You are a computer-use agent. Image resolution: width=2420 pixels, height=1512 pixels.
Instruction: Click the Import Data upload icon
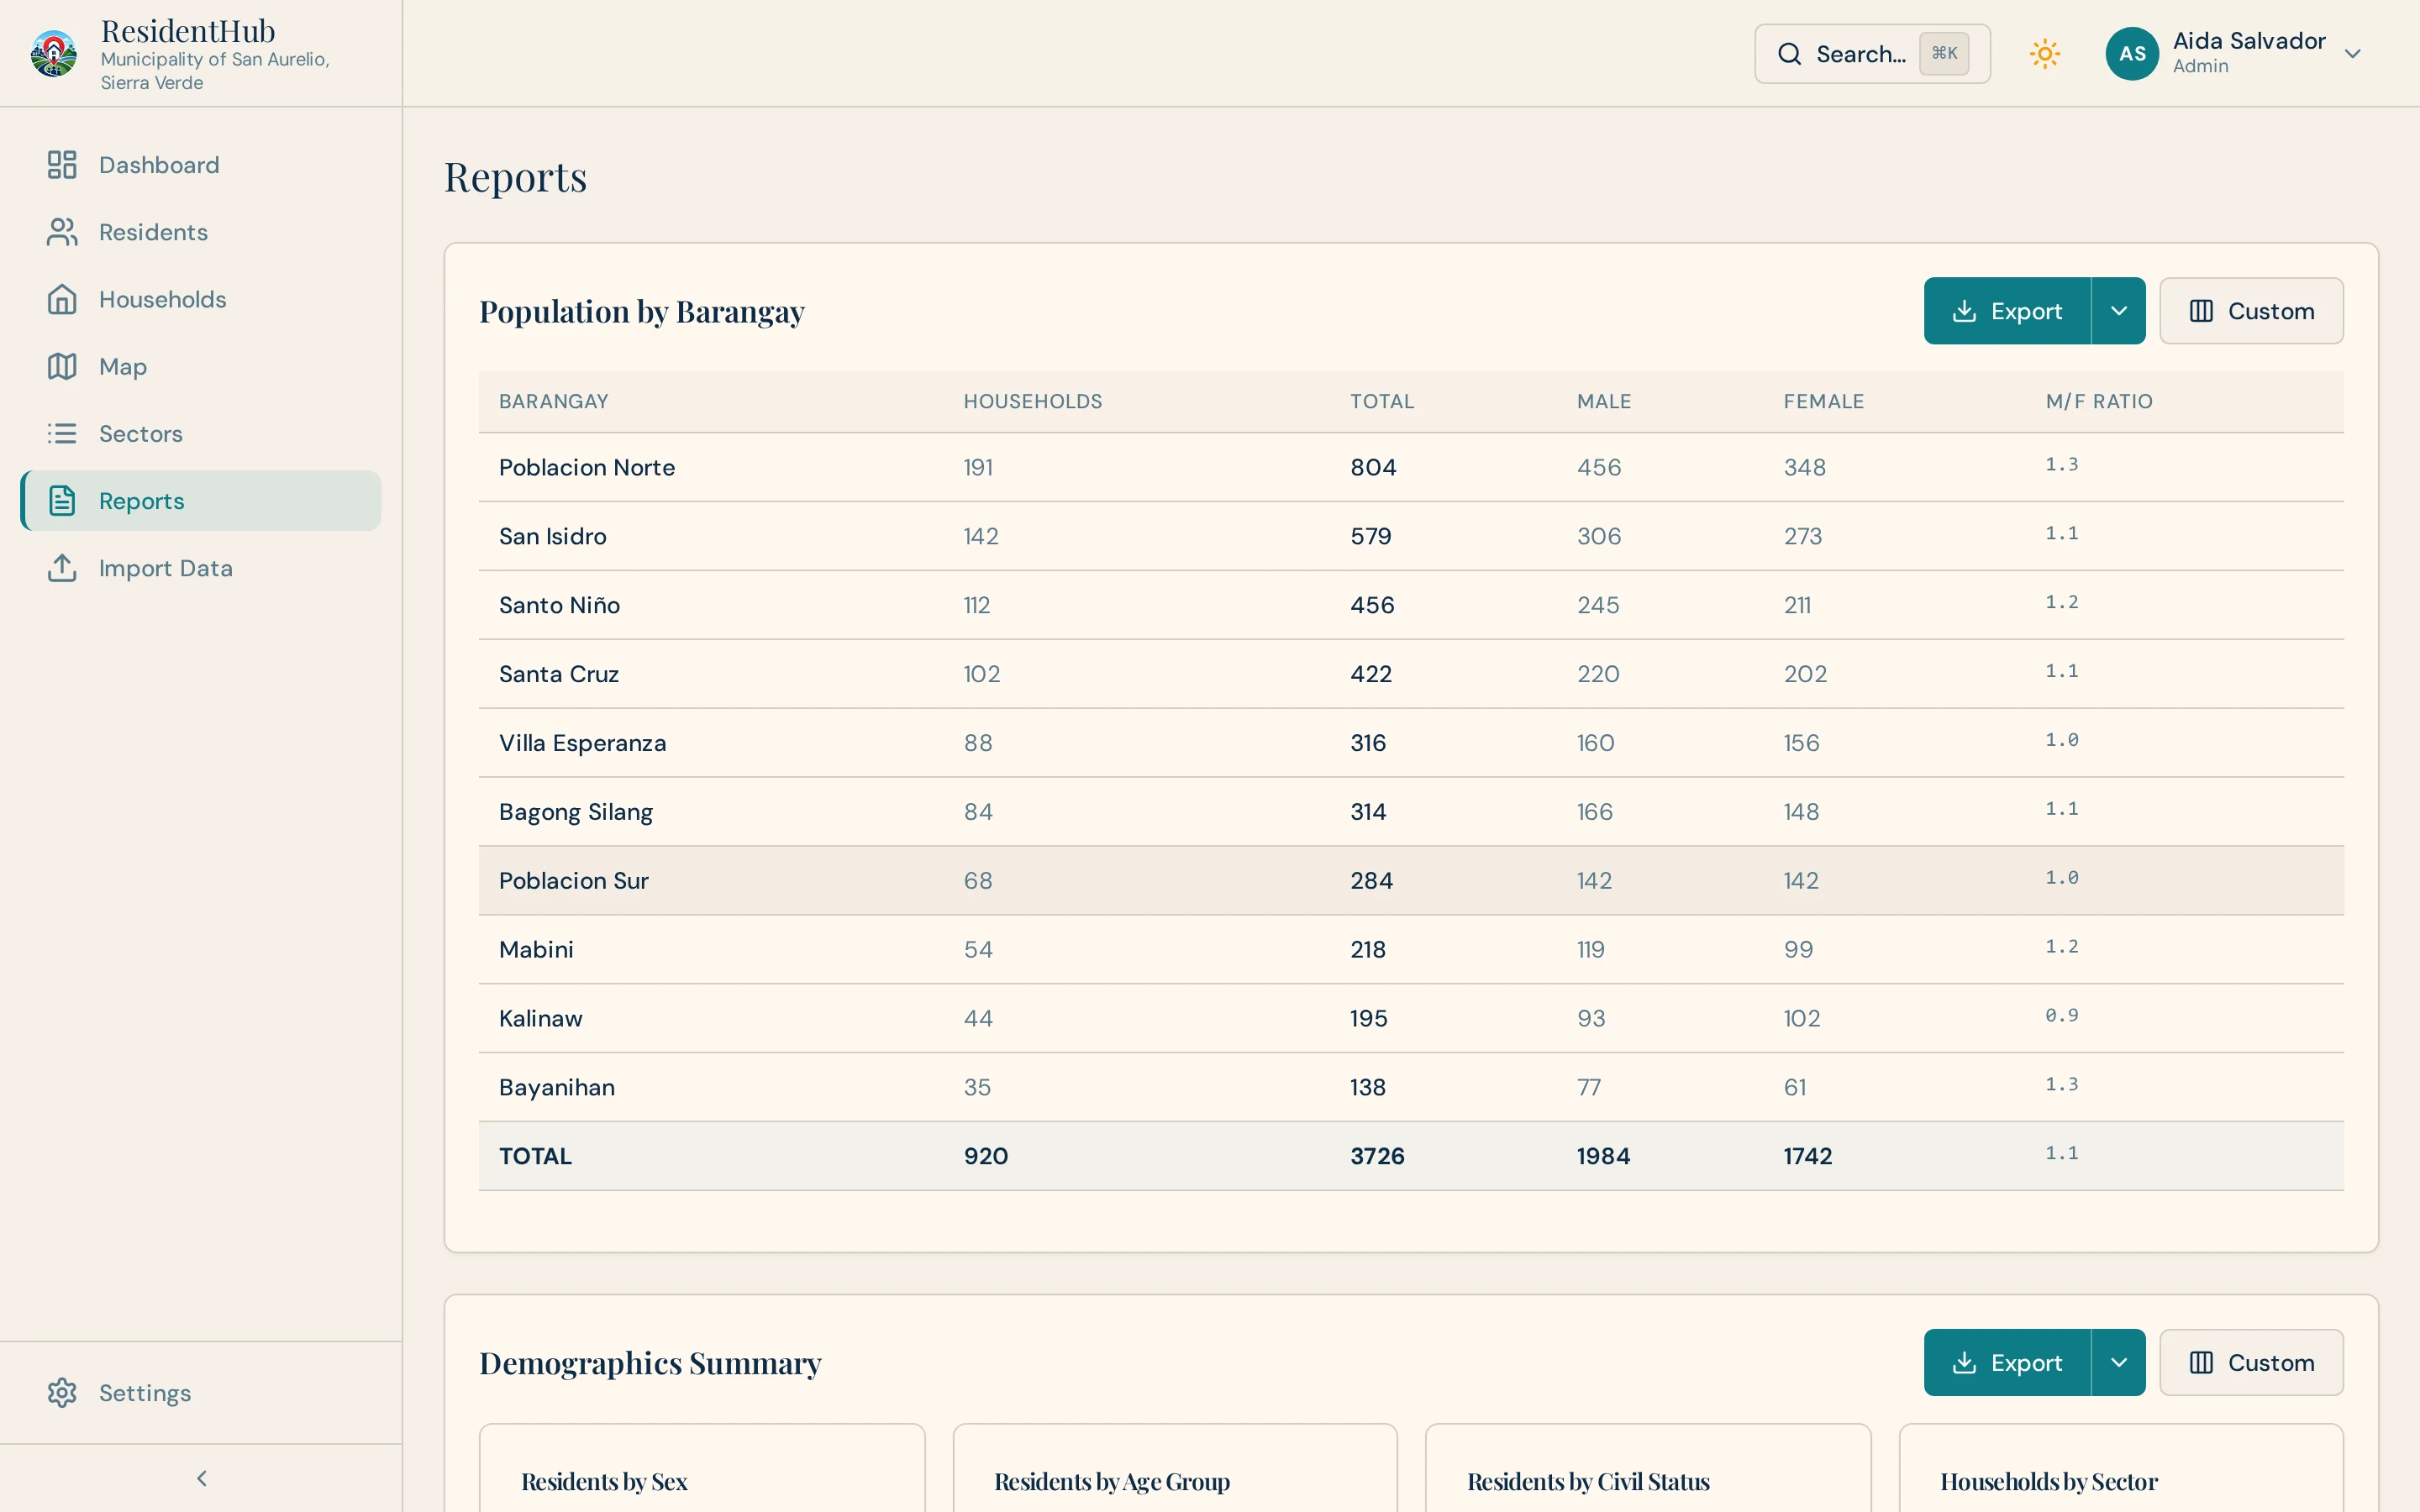[62, 568]
